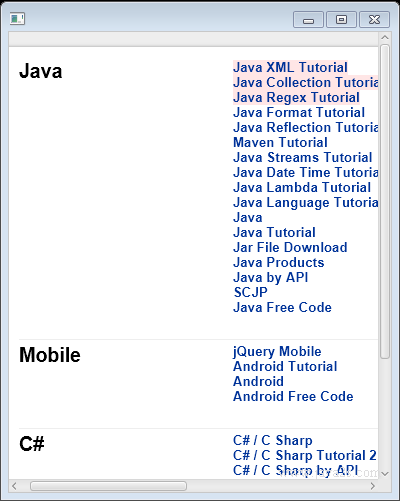The height and width of the screenshot is (501, 400).
Task: Open the Java XML Tutorial link
Action: tap(290, 67)
